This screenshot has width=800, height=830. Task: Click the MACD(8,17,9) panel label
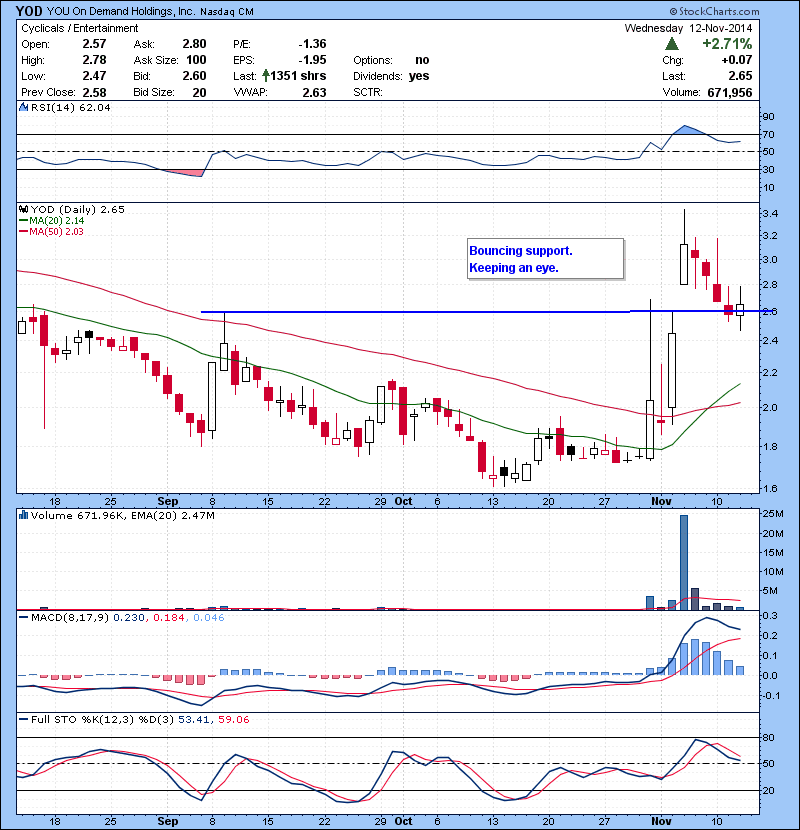[x=70, y=618]
